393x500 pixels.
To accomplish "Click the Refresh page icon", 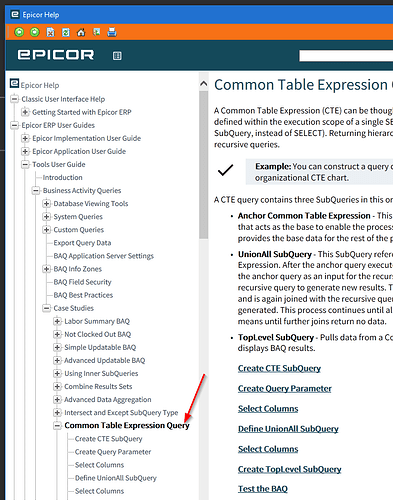I will pos(66,32).
